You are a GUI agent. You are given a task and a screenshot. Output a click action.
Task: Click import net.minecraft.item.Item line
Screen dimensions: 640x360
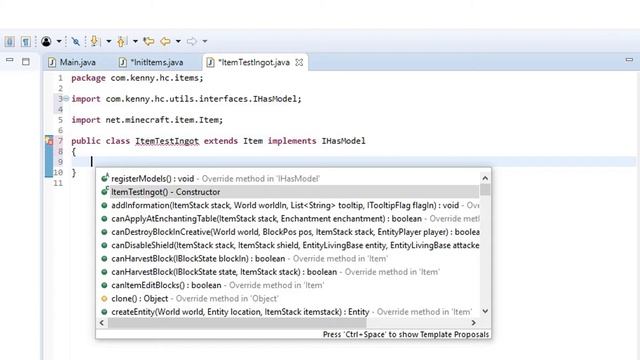[x=147, y=120]
